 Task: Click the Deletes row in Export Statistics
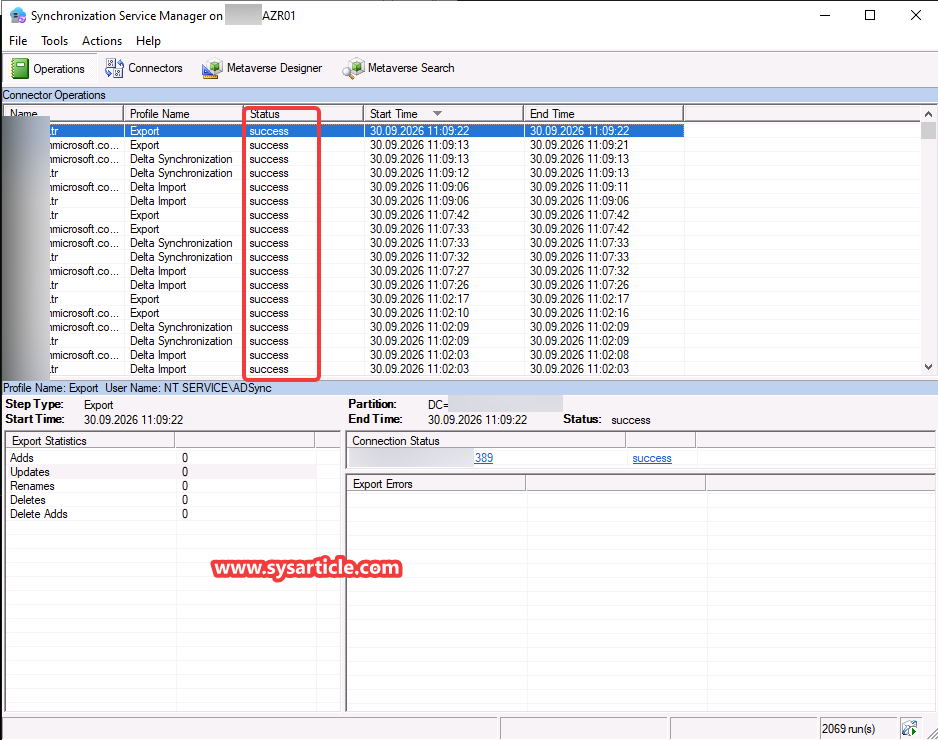(x=162, y=500)
